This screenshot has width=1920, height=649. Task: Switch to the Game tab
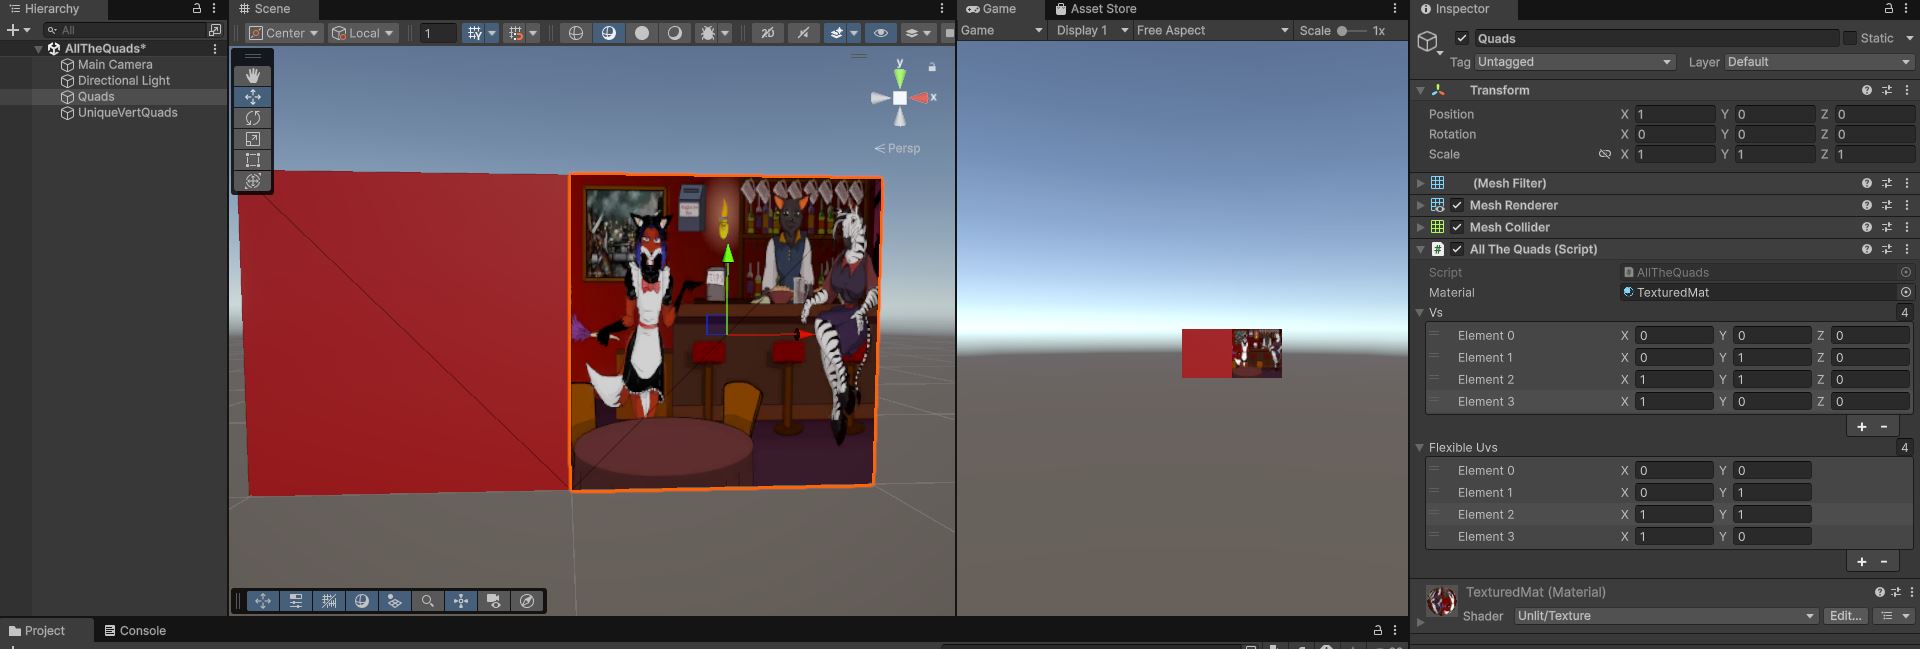[x=991, y=9]
